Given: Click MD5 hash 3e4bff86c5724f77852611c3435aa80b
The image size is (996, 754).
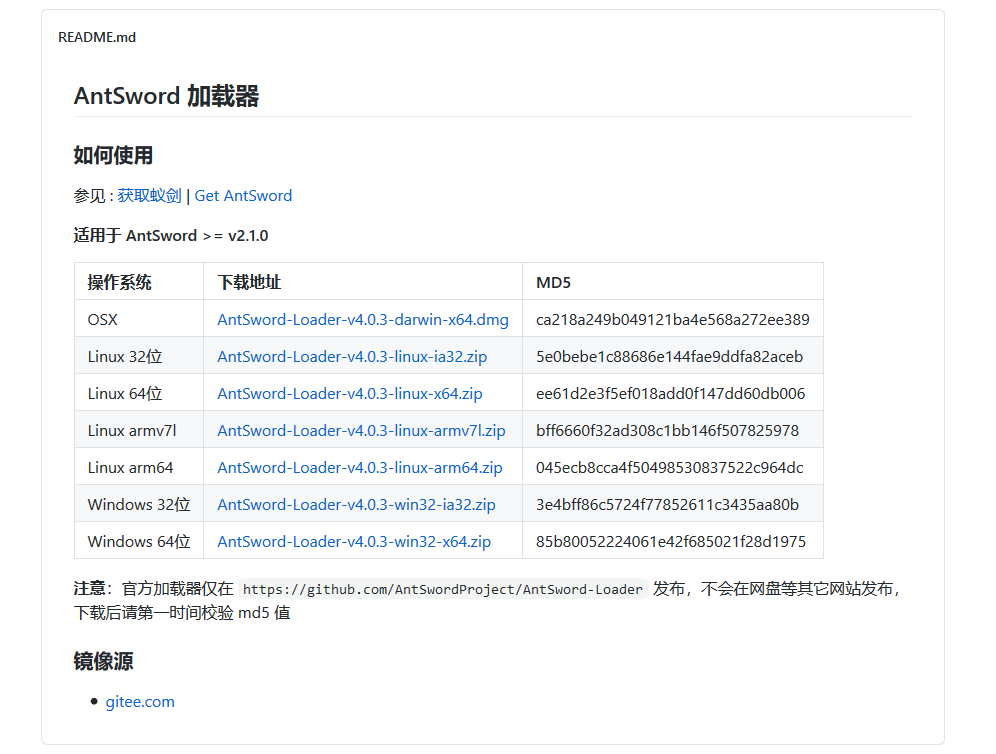Looking at the screenshot, I should [668, 504].
